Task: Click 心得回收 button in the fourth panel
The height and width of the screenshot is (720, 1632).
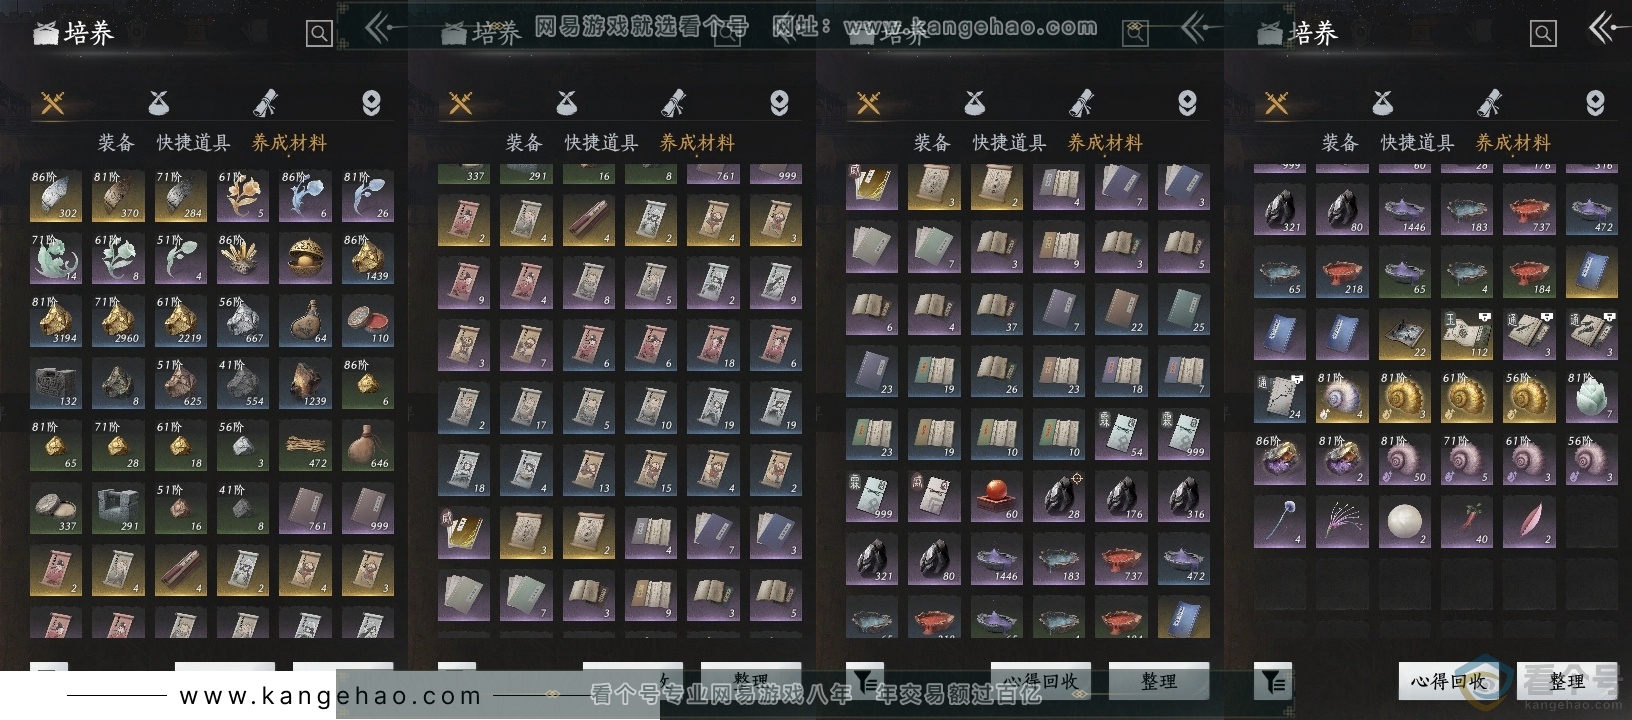Action: pos(1448,681)
